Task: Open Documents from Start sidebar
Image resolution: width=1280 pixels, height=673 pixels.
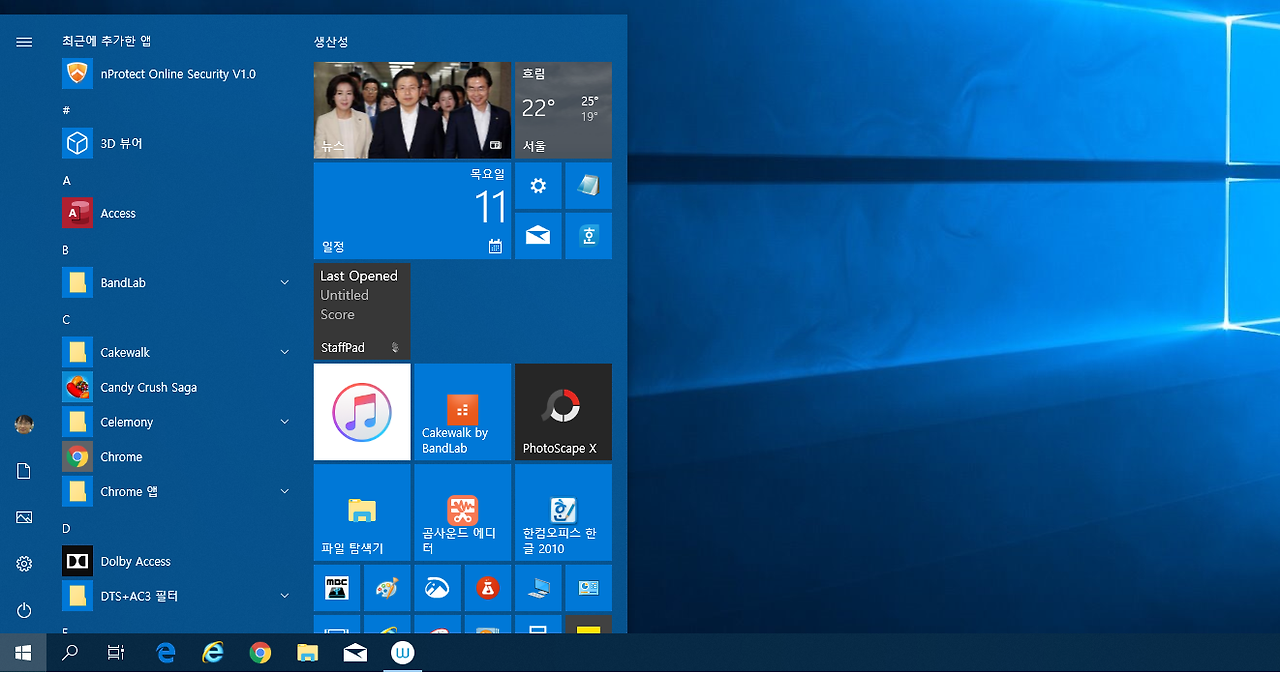Action: click(x=24, y=471)
